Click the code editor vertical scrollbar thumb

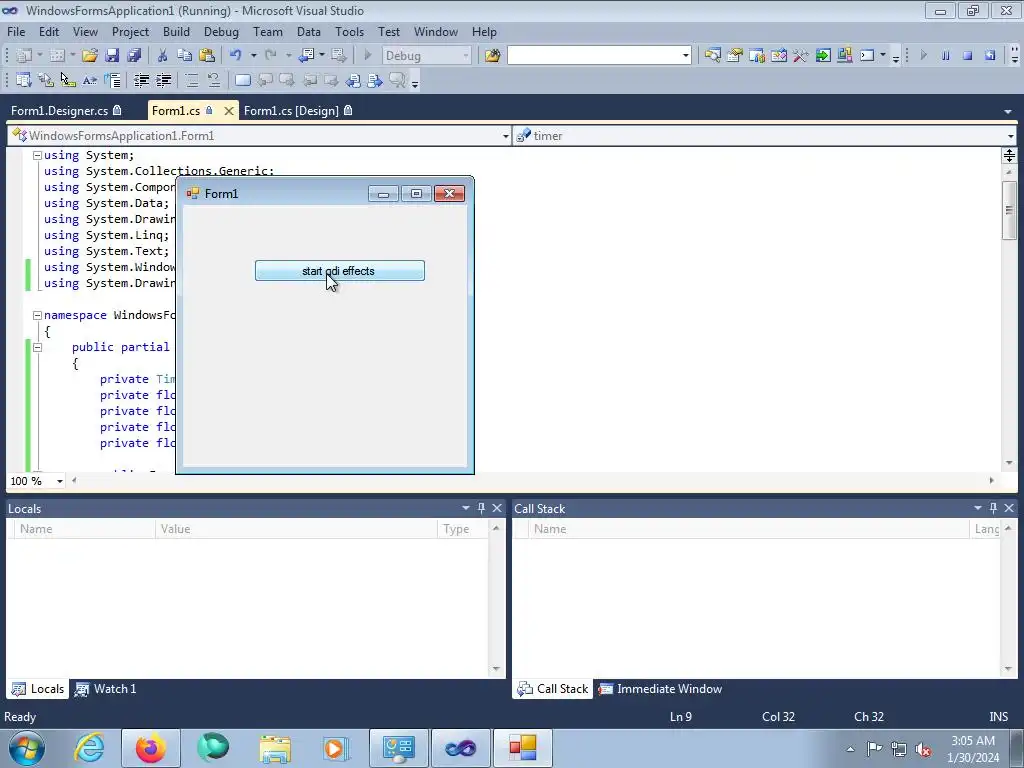pyautogui.click(x=1009, y=210)
